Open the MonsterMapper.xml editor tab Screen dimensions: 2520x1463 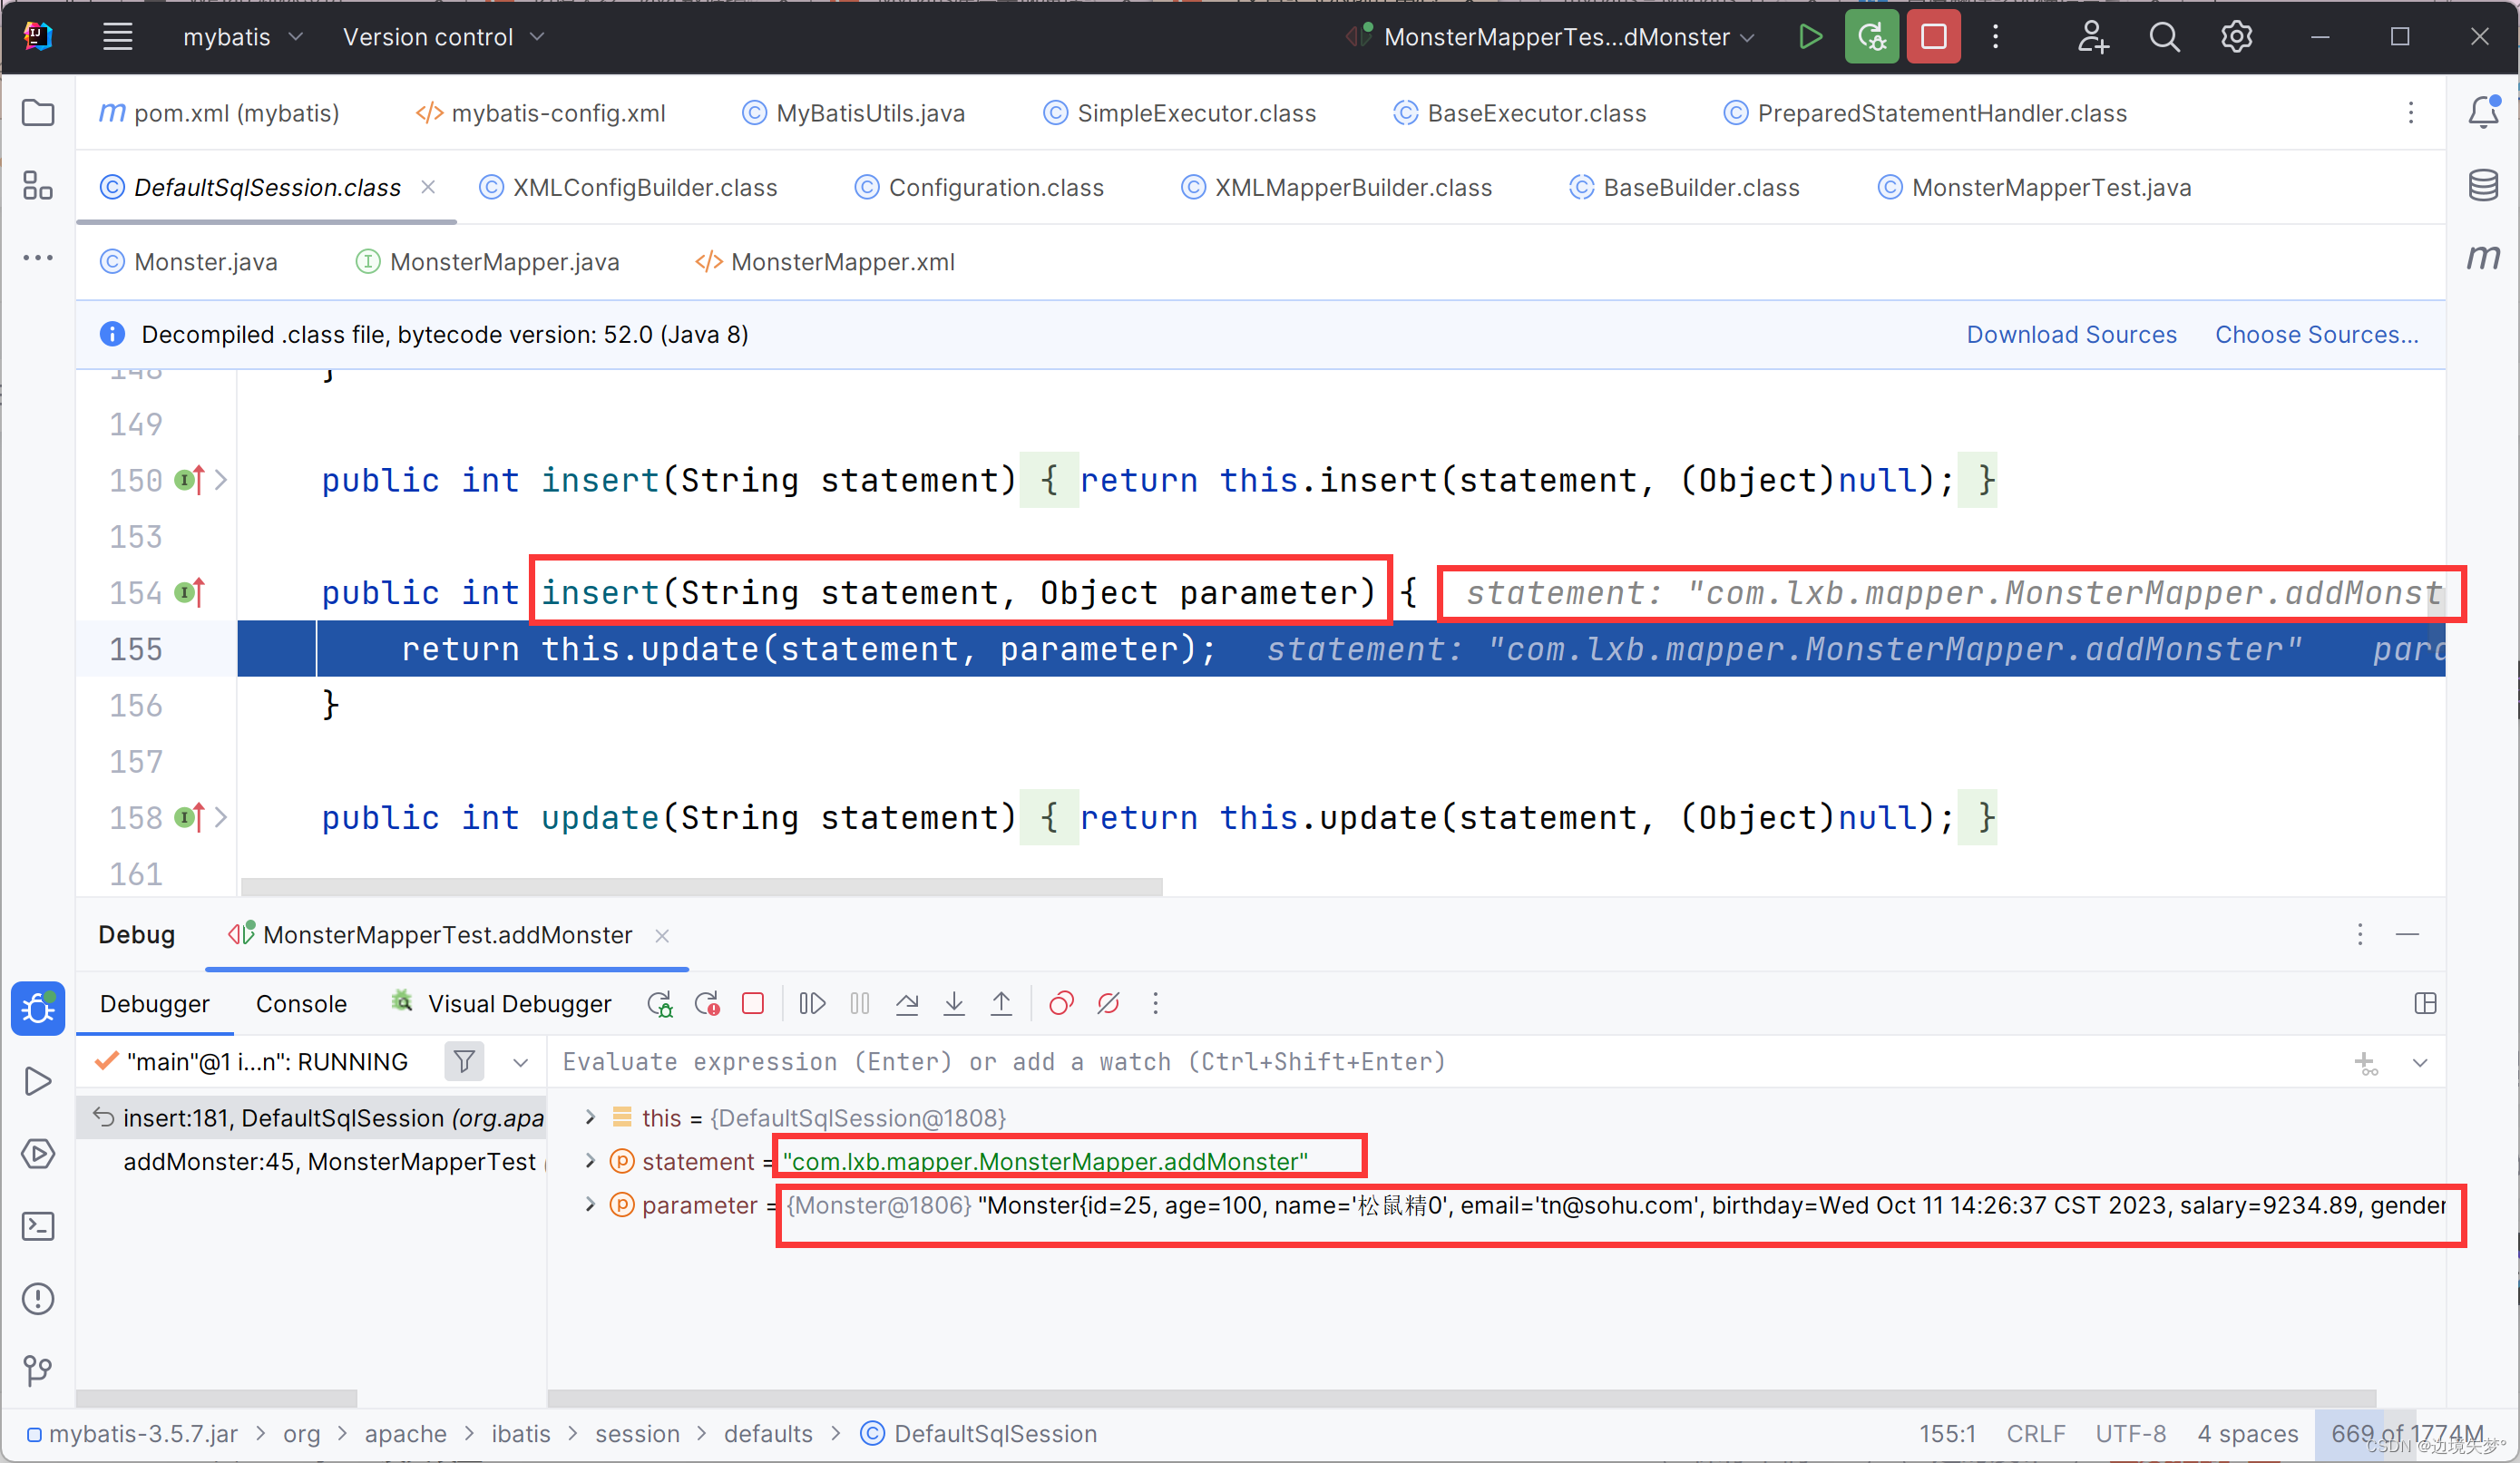(842, 262)
